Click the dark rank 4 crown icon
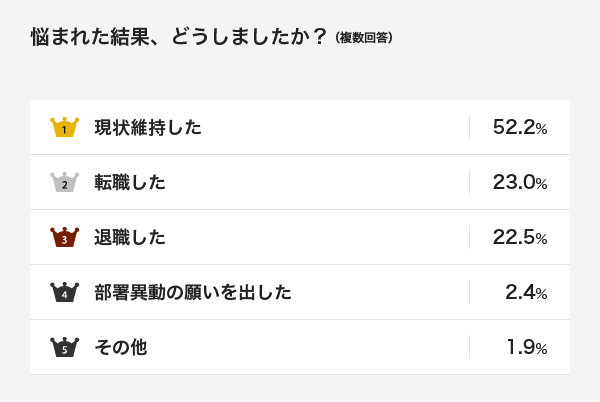This screenshot has width=600, height=402. 65,292
